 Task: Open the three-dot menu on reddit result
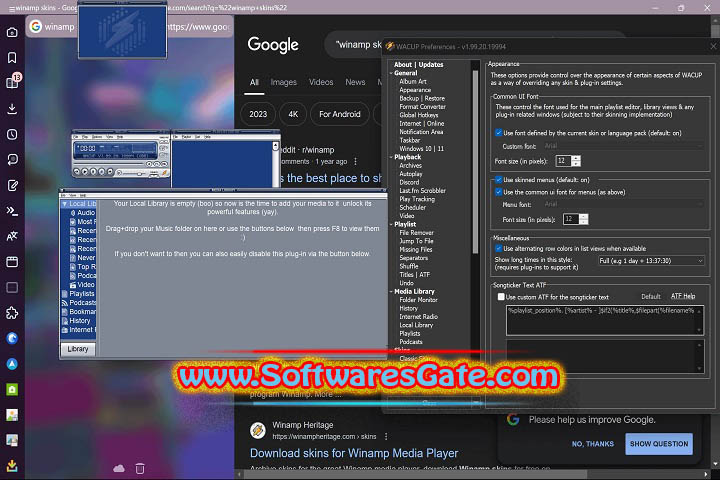(x=355, y=162)
